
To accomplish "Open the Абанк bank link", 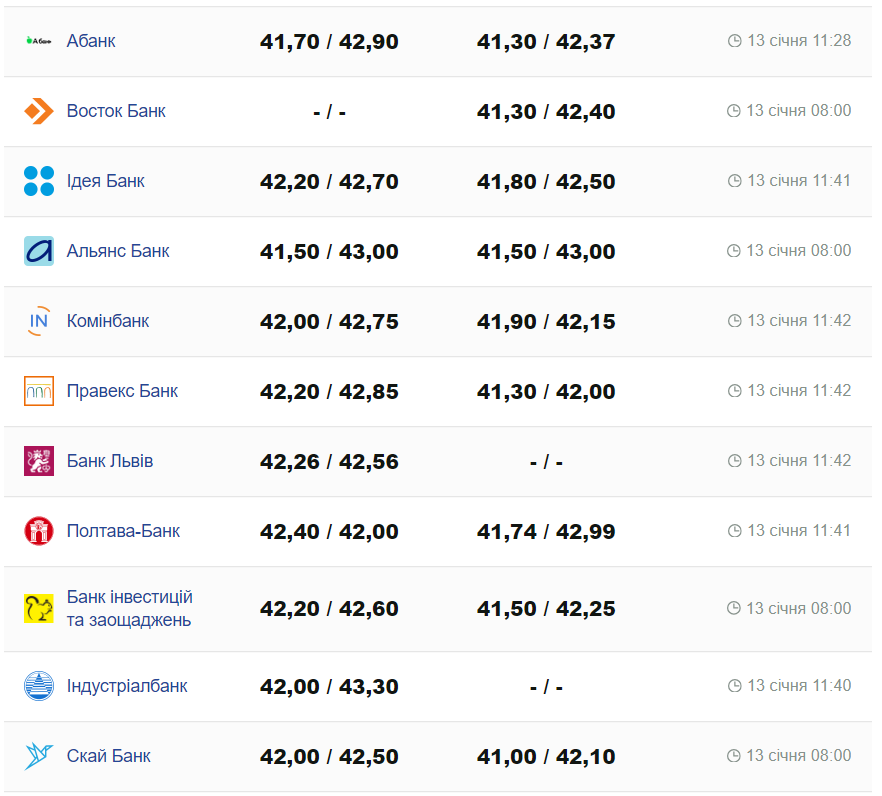I will point(91,41).
